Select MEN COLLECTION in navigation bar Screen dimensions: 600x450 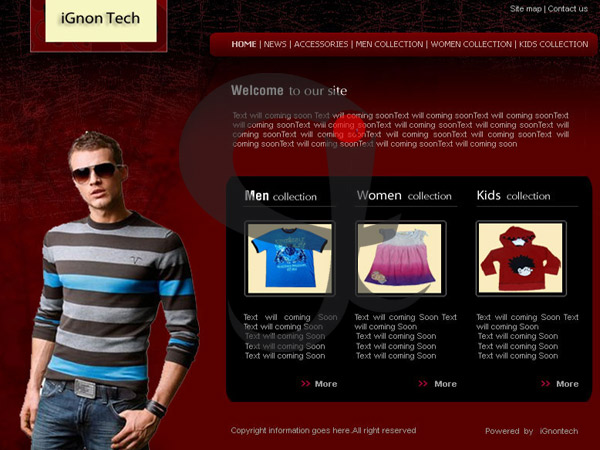click(389, 44)
